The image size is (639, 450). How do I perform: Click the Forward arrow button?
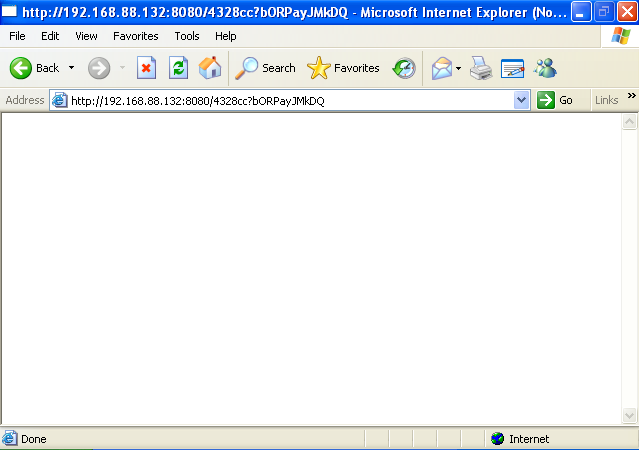point(99,68)
